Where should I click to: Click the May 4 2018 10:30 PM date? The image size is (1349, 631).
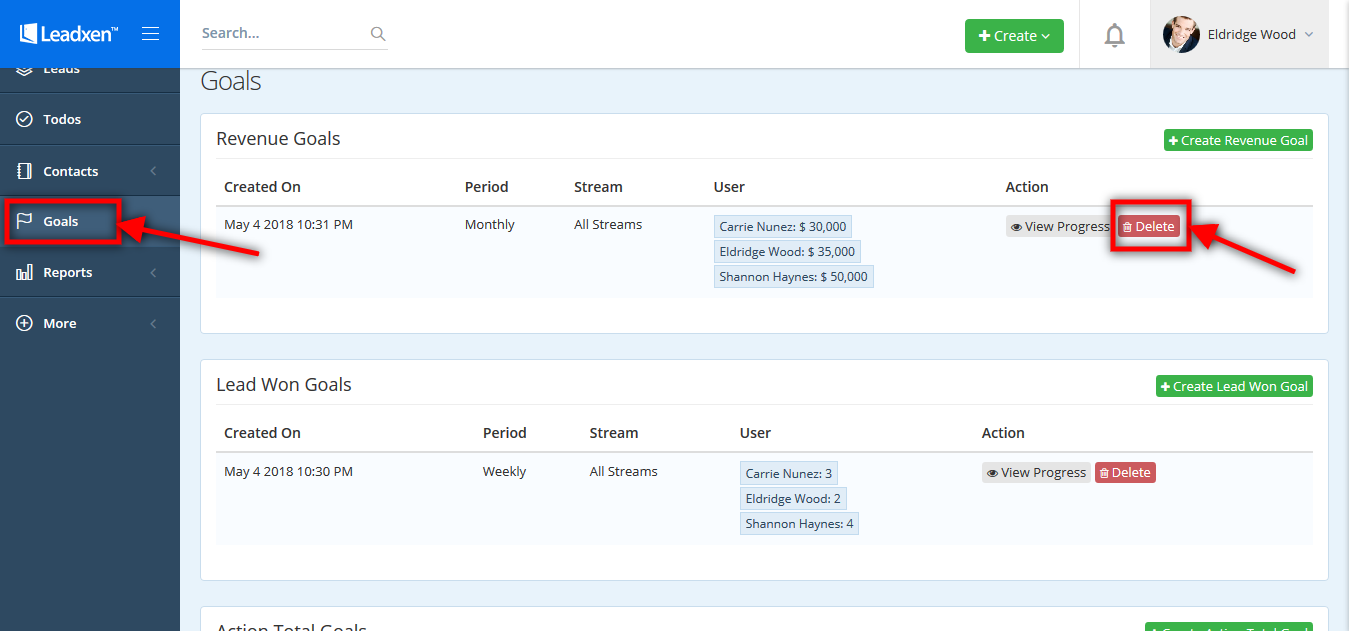click(x=288, y=472)
